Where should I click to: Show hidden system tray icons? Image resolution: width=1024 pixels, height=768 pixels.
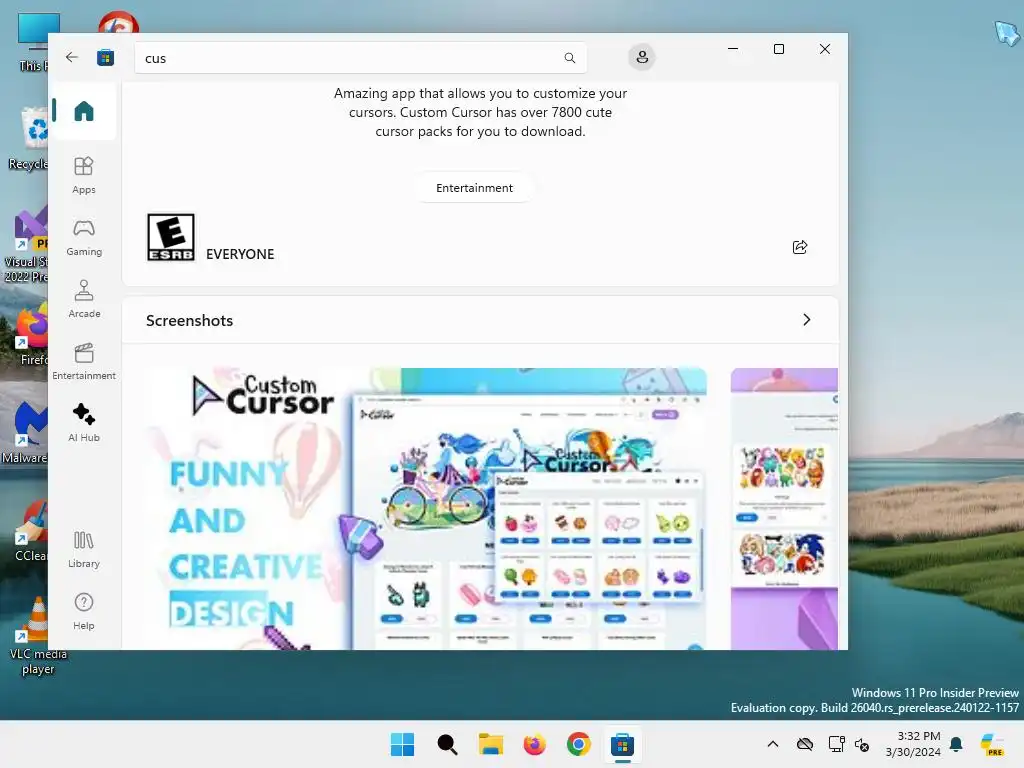click(x=773, y=744)
